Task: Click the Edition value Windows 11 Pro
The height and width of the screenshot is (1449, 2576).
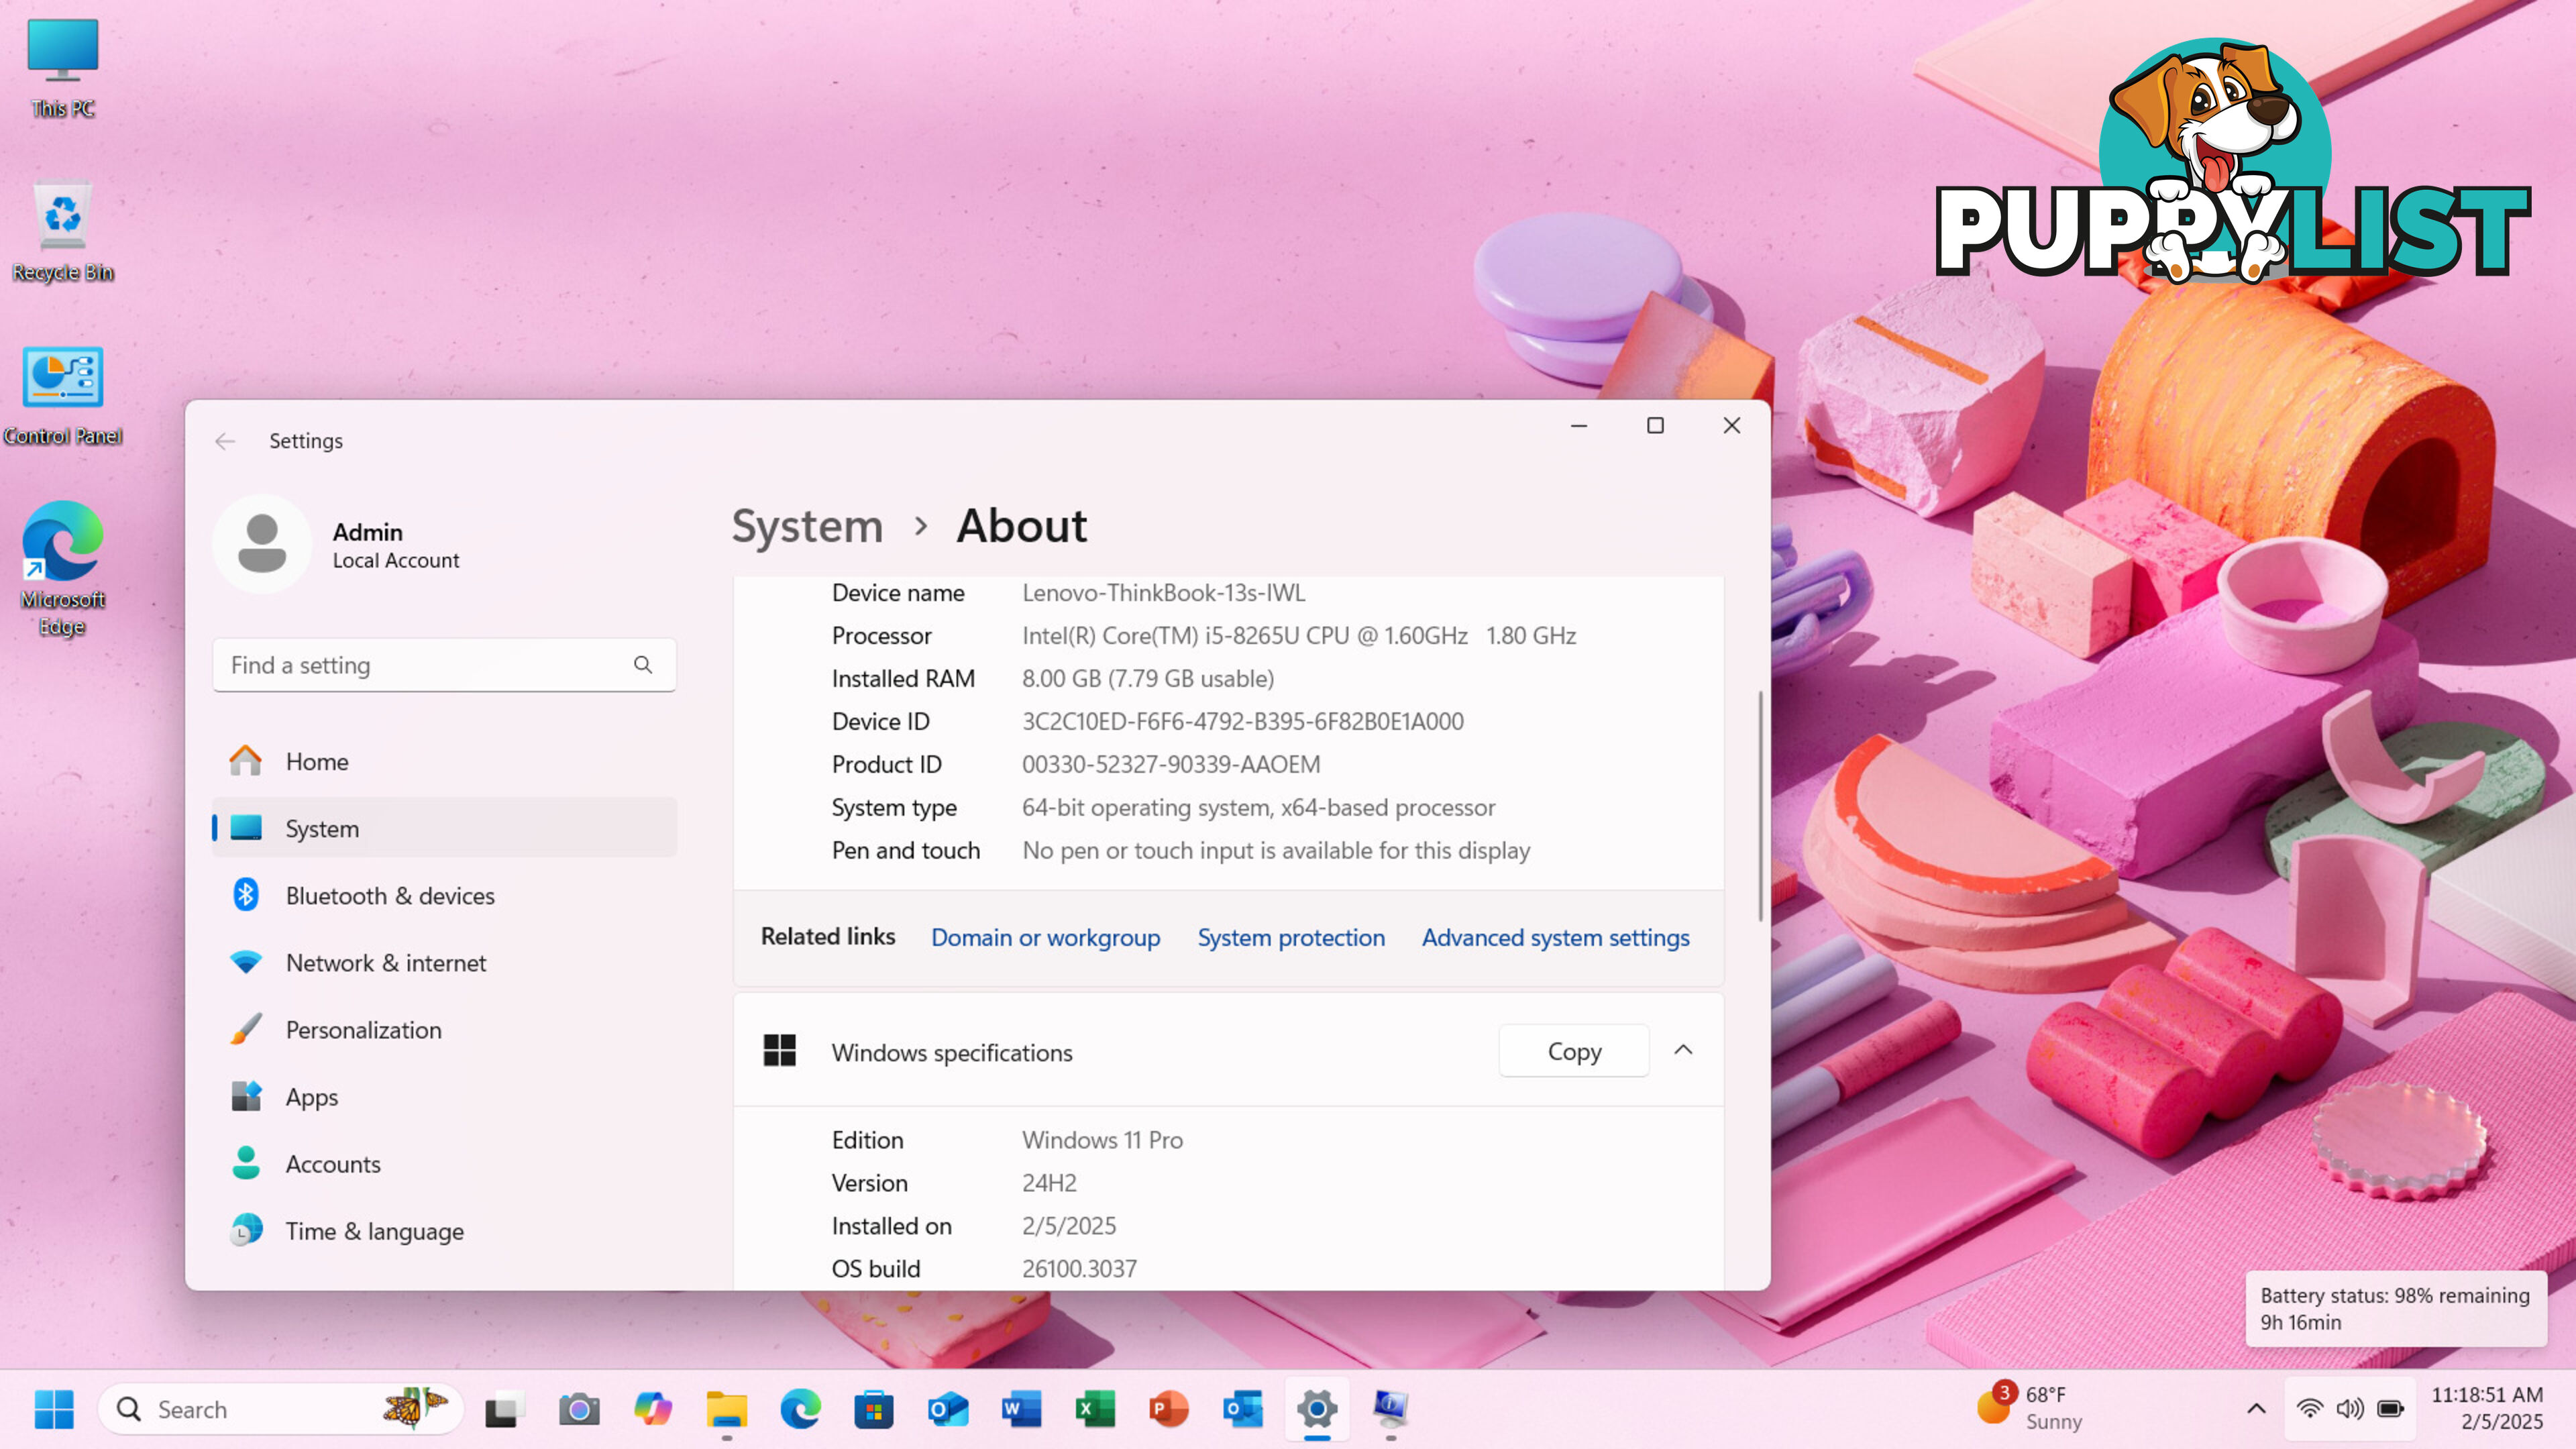Action: (1102, 1140)
